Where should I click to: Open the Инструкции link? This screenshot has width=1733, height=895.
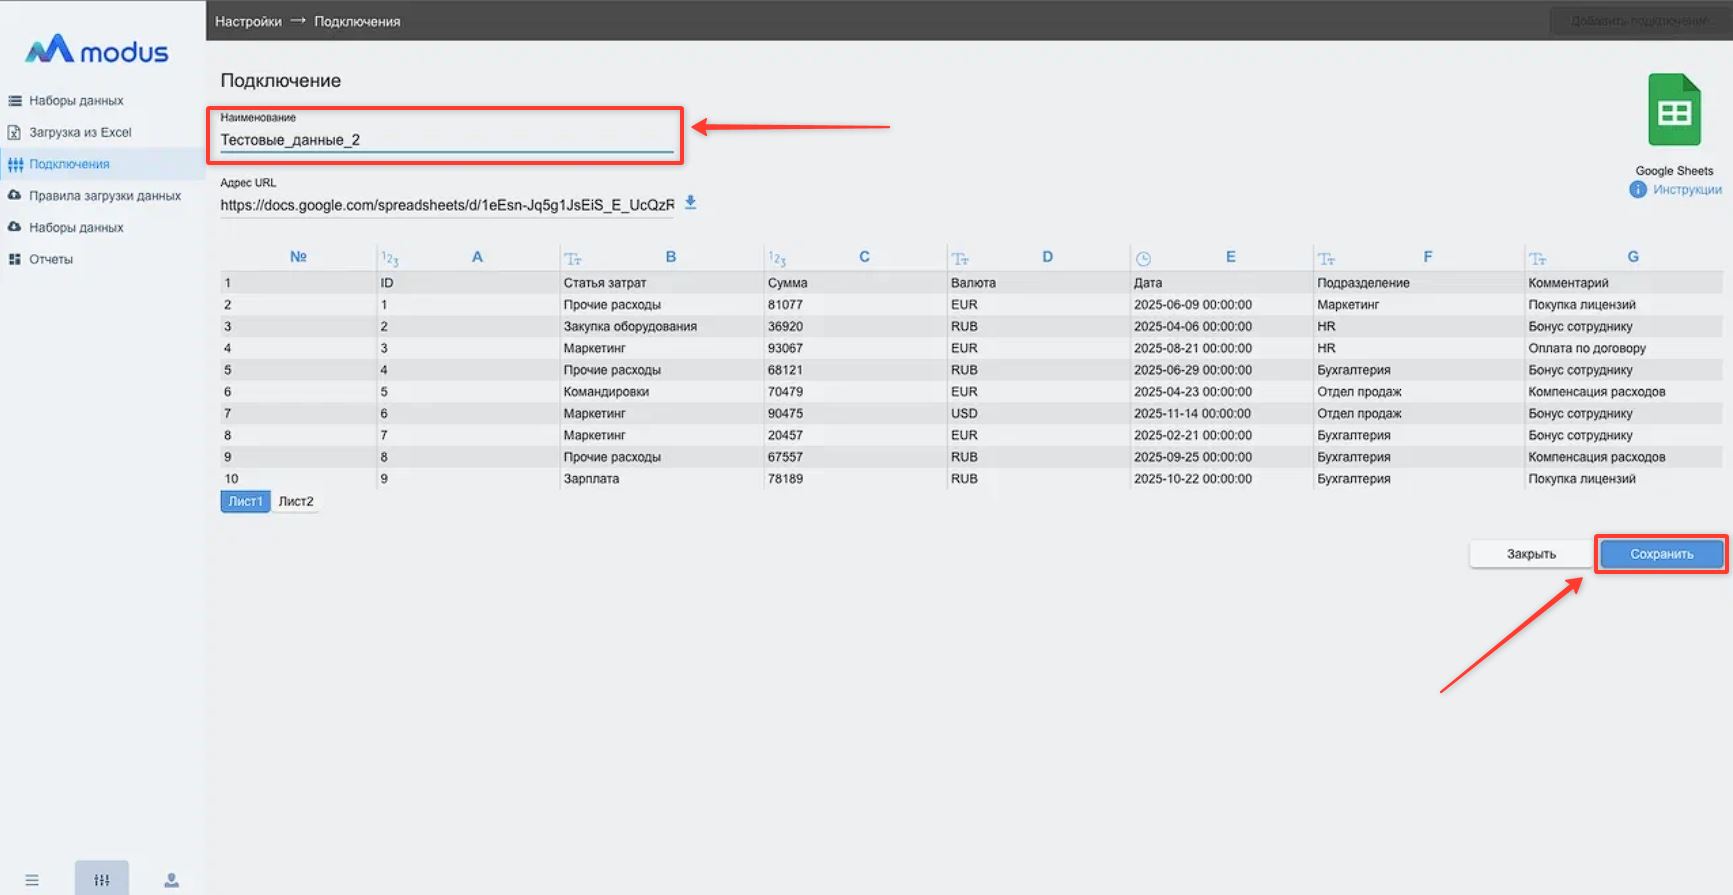1687,190
